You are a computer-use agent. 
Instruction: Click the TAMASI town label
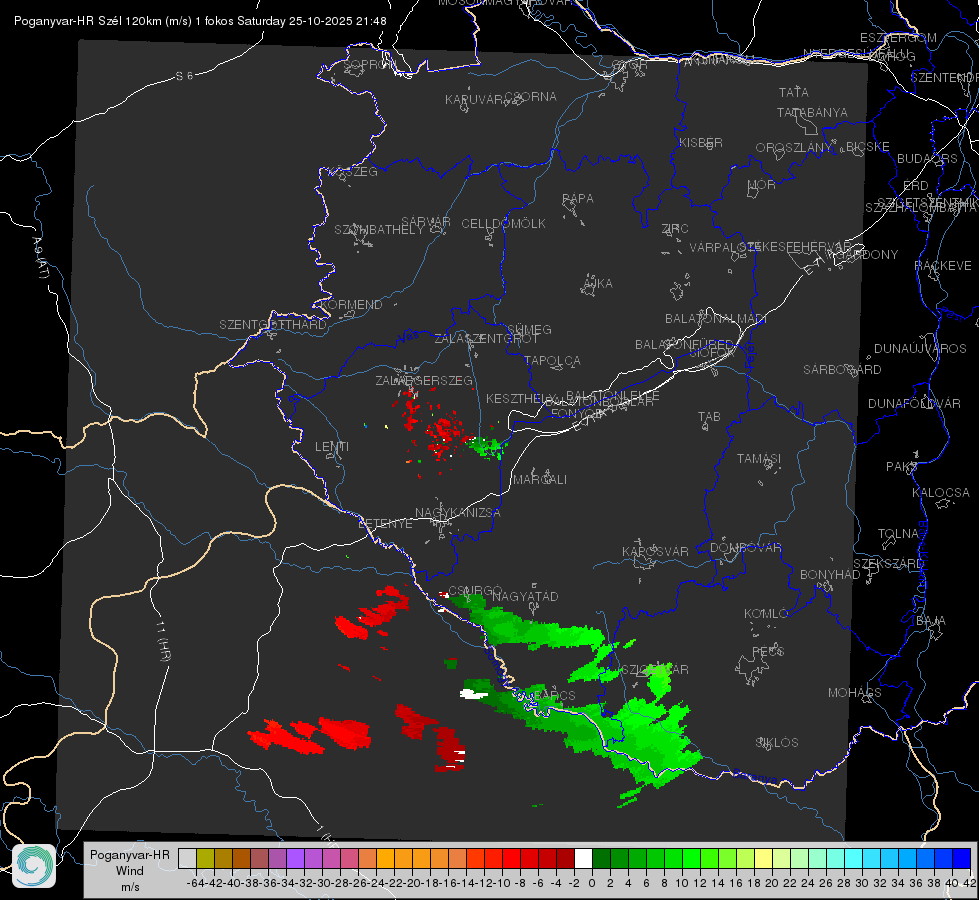(x=759, y=458)
